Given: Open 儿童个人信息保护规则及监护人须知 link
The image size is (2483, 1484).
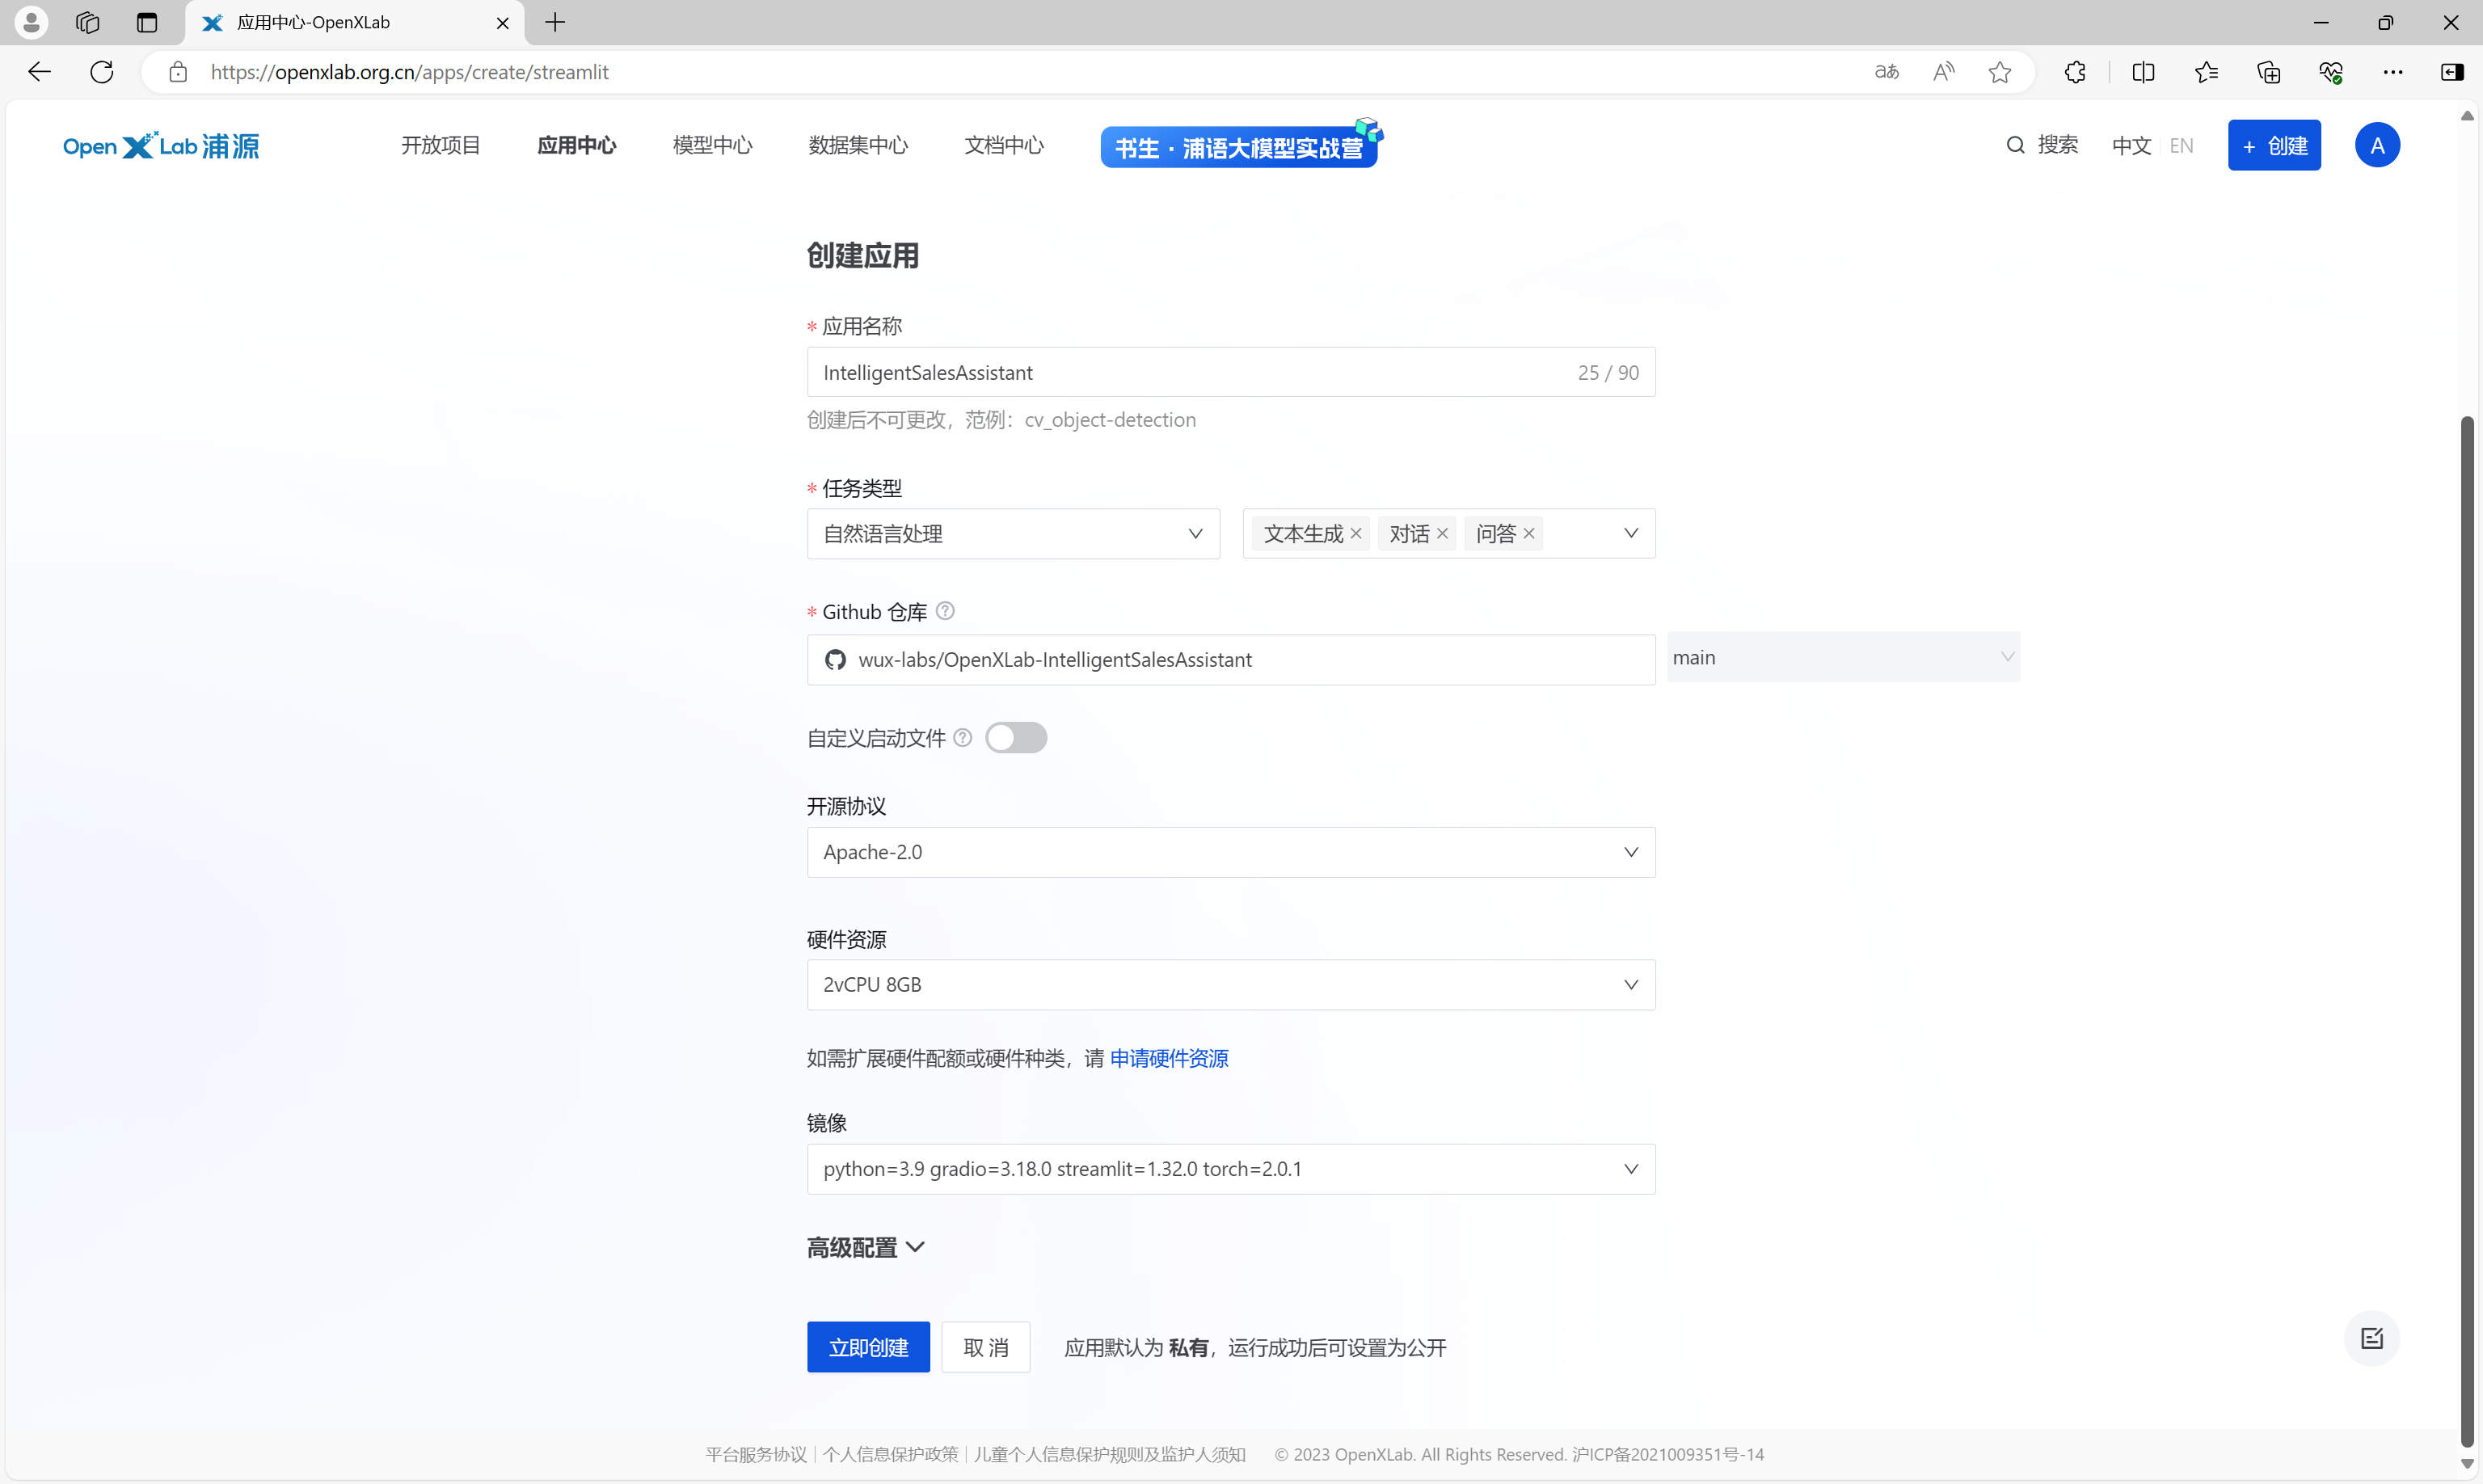Looking at the screenshot, I should point(1110,1454).
